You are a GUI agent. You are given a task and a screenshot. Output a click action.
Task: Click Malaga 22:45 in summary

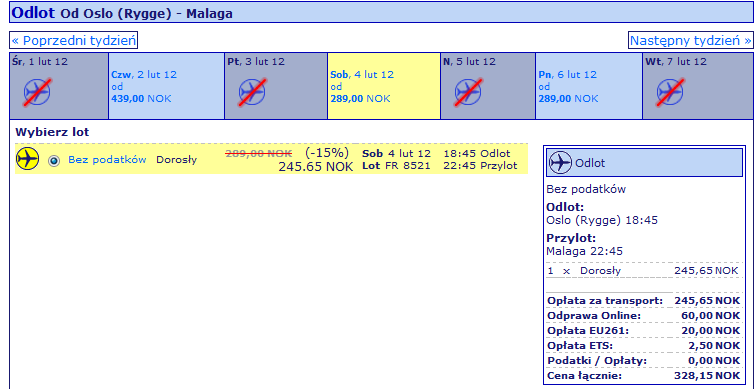(x=585, y=251)
